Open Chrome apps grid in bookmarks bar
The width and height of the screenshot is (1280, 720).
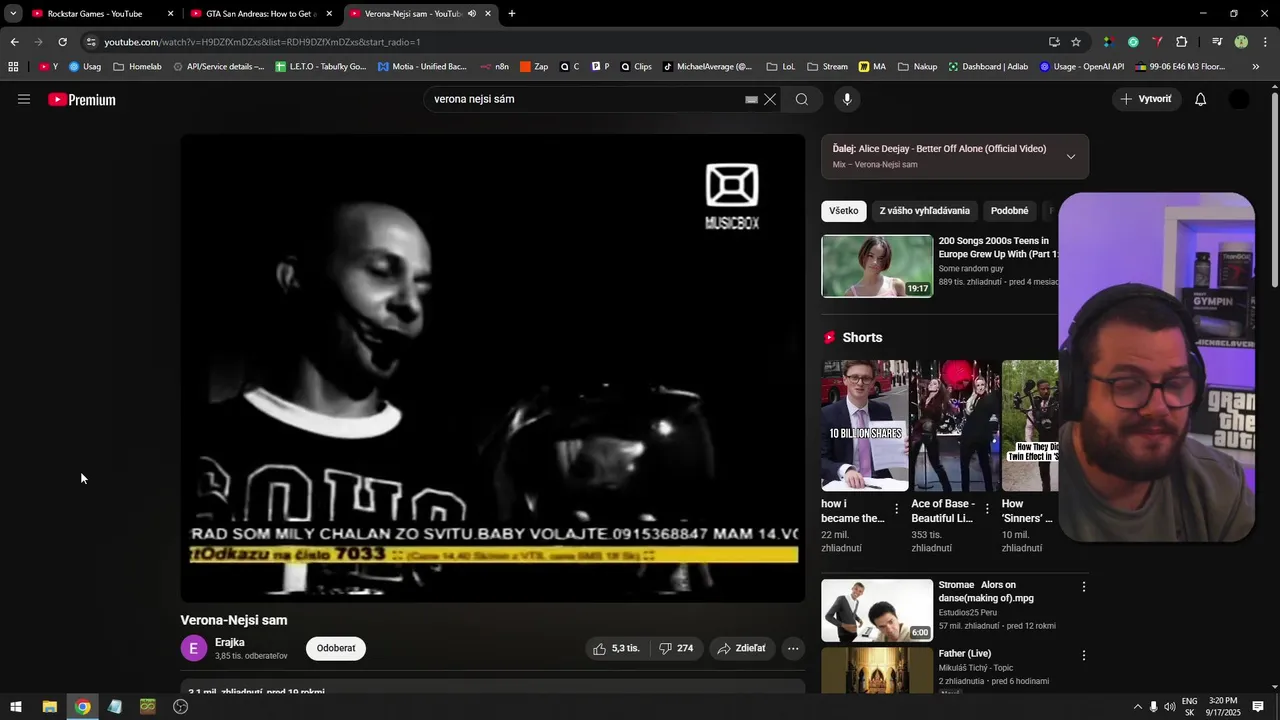[13, 67]
